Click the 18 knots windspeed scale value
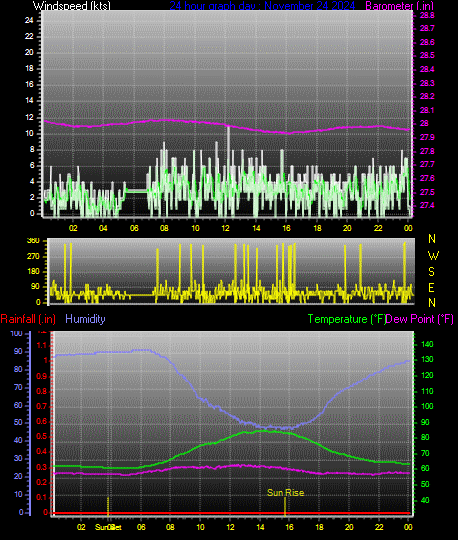The height and width of the screenshot is (540, 458). coord(29,68)
